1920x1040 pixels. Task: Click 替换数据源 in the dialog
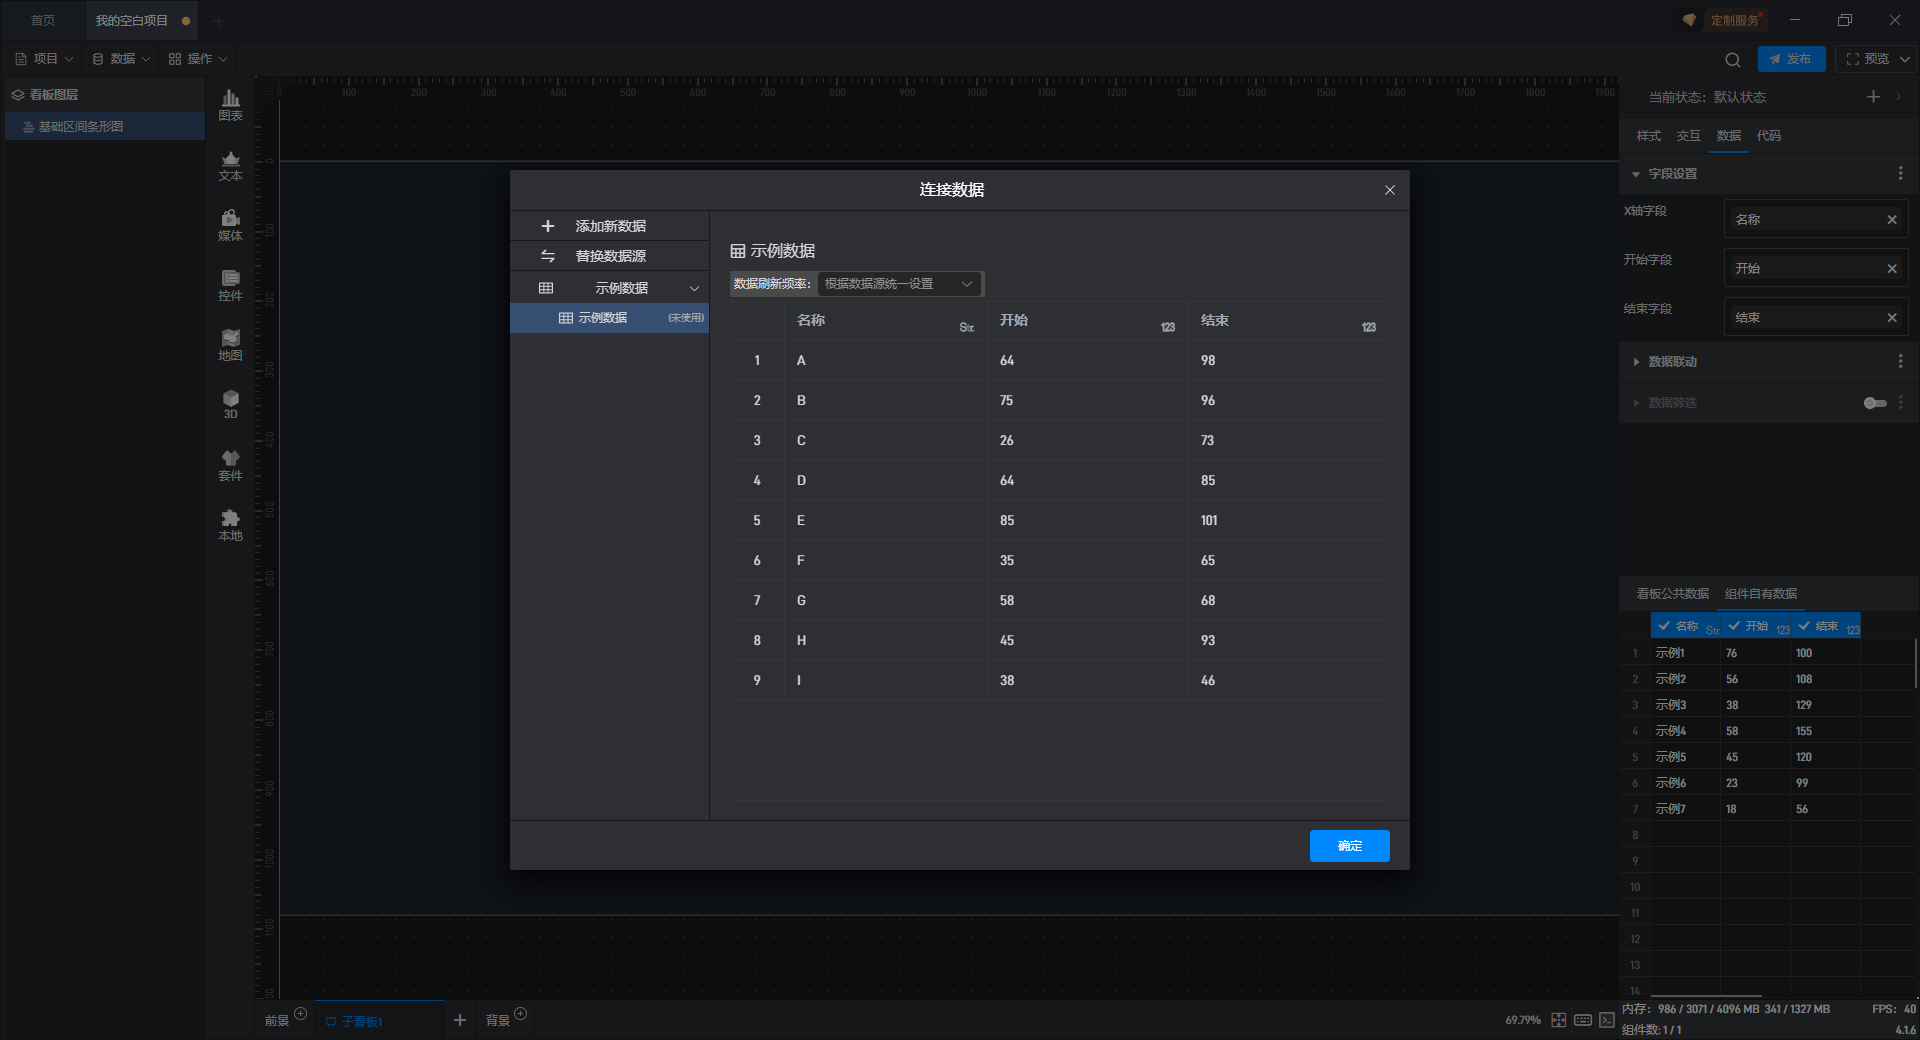coord(610,256)
